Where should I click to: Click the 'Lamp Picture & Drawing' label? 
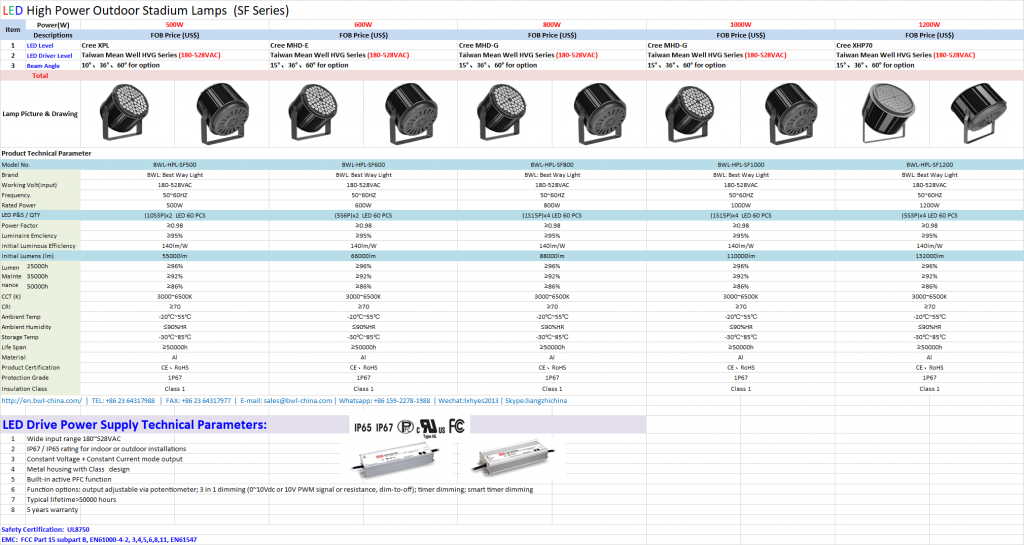click(x=40, y=114)
